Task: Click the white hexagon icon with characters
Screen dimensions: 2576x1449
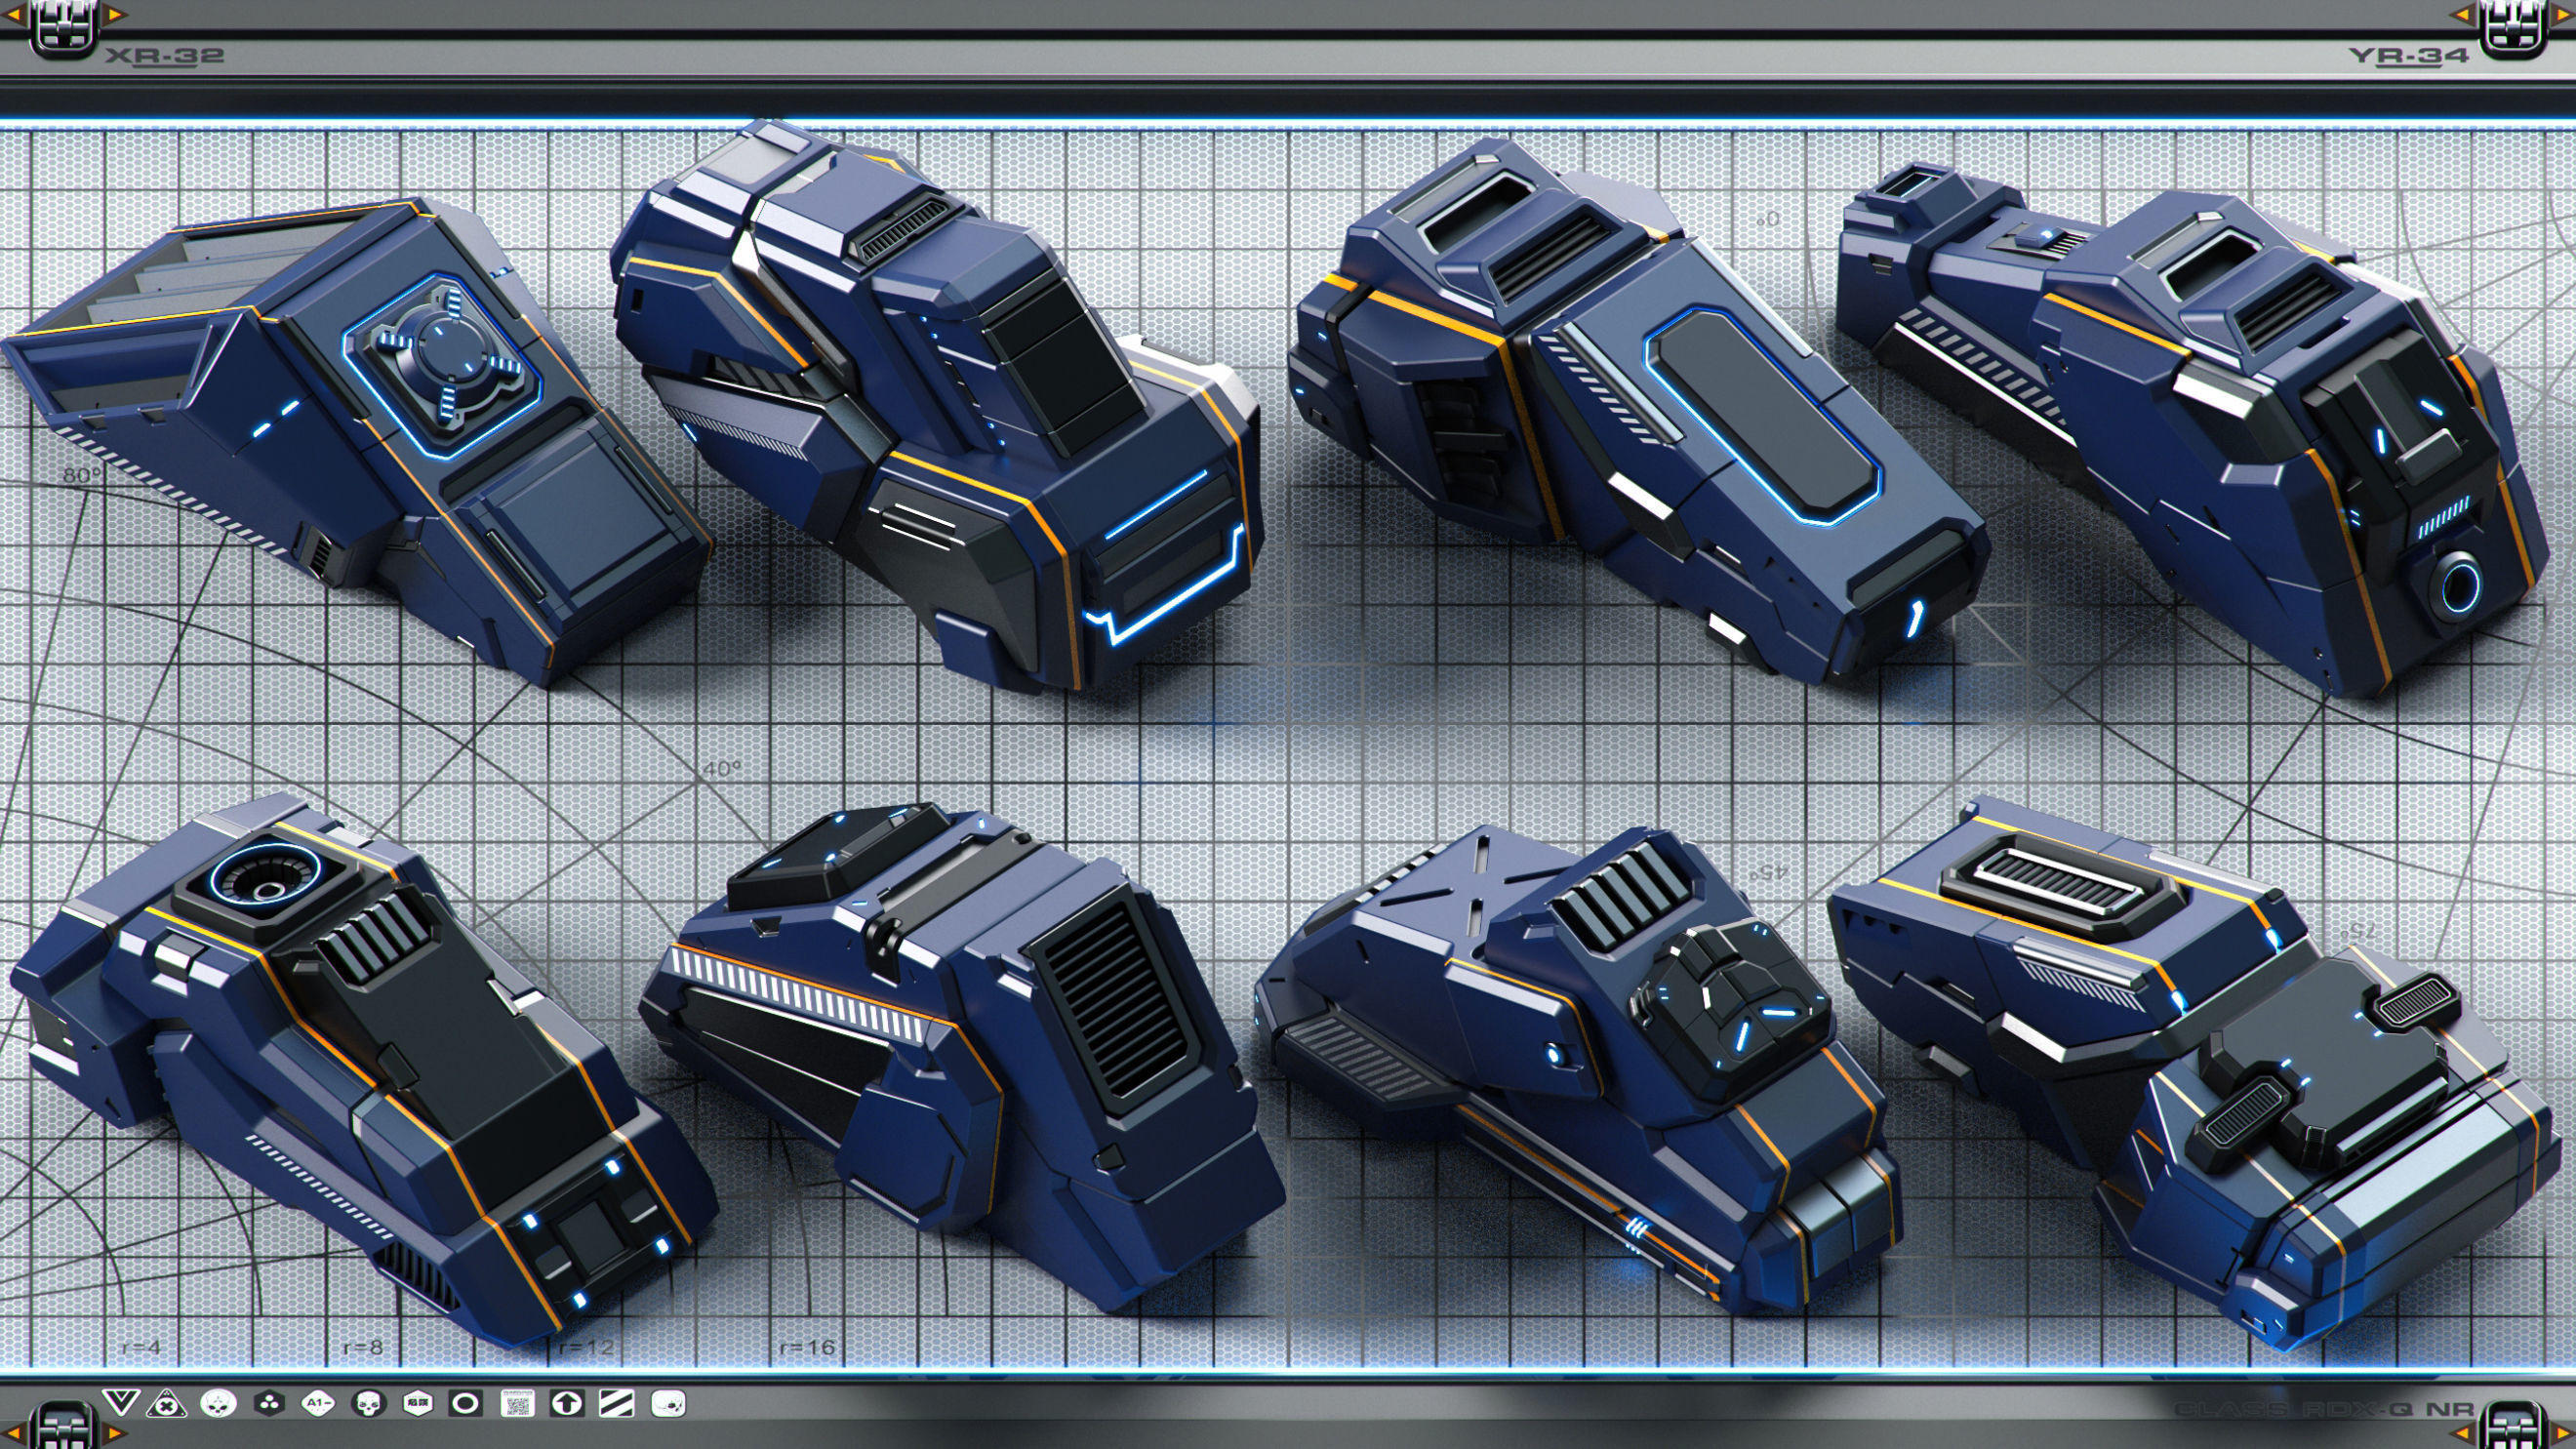Action: tap(417, 1404)
